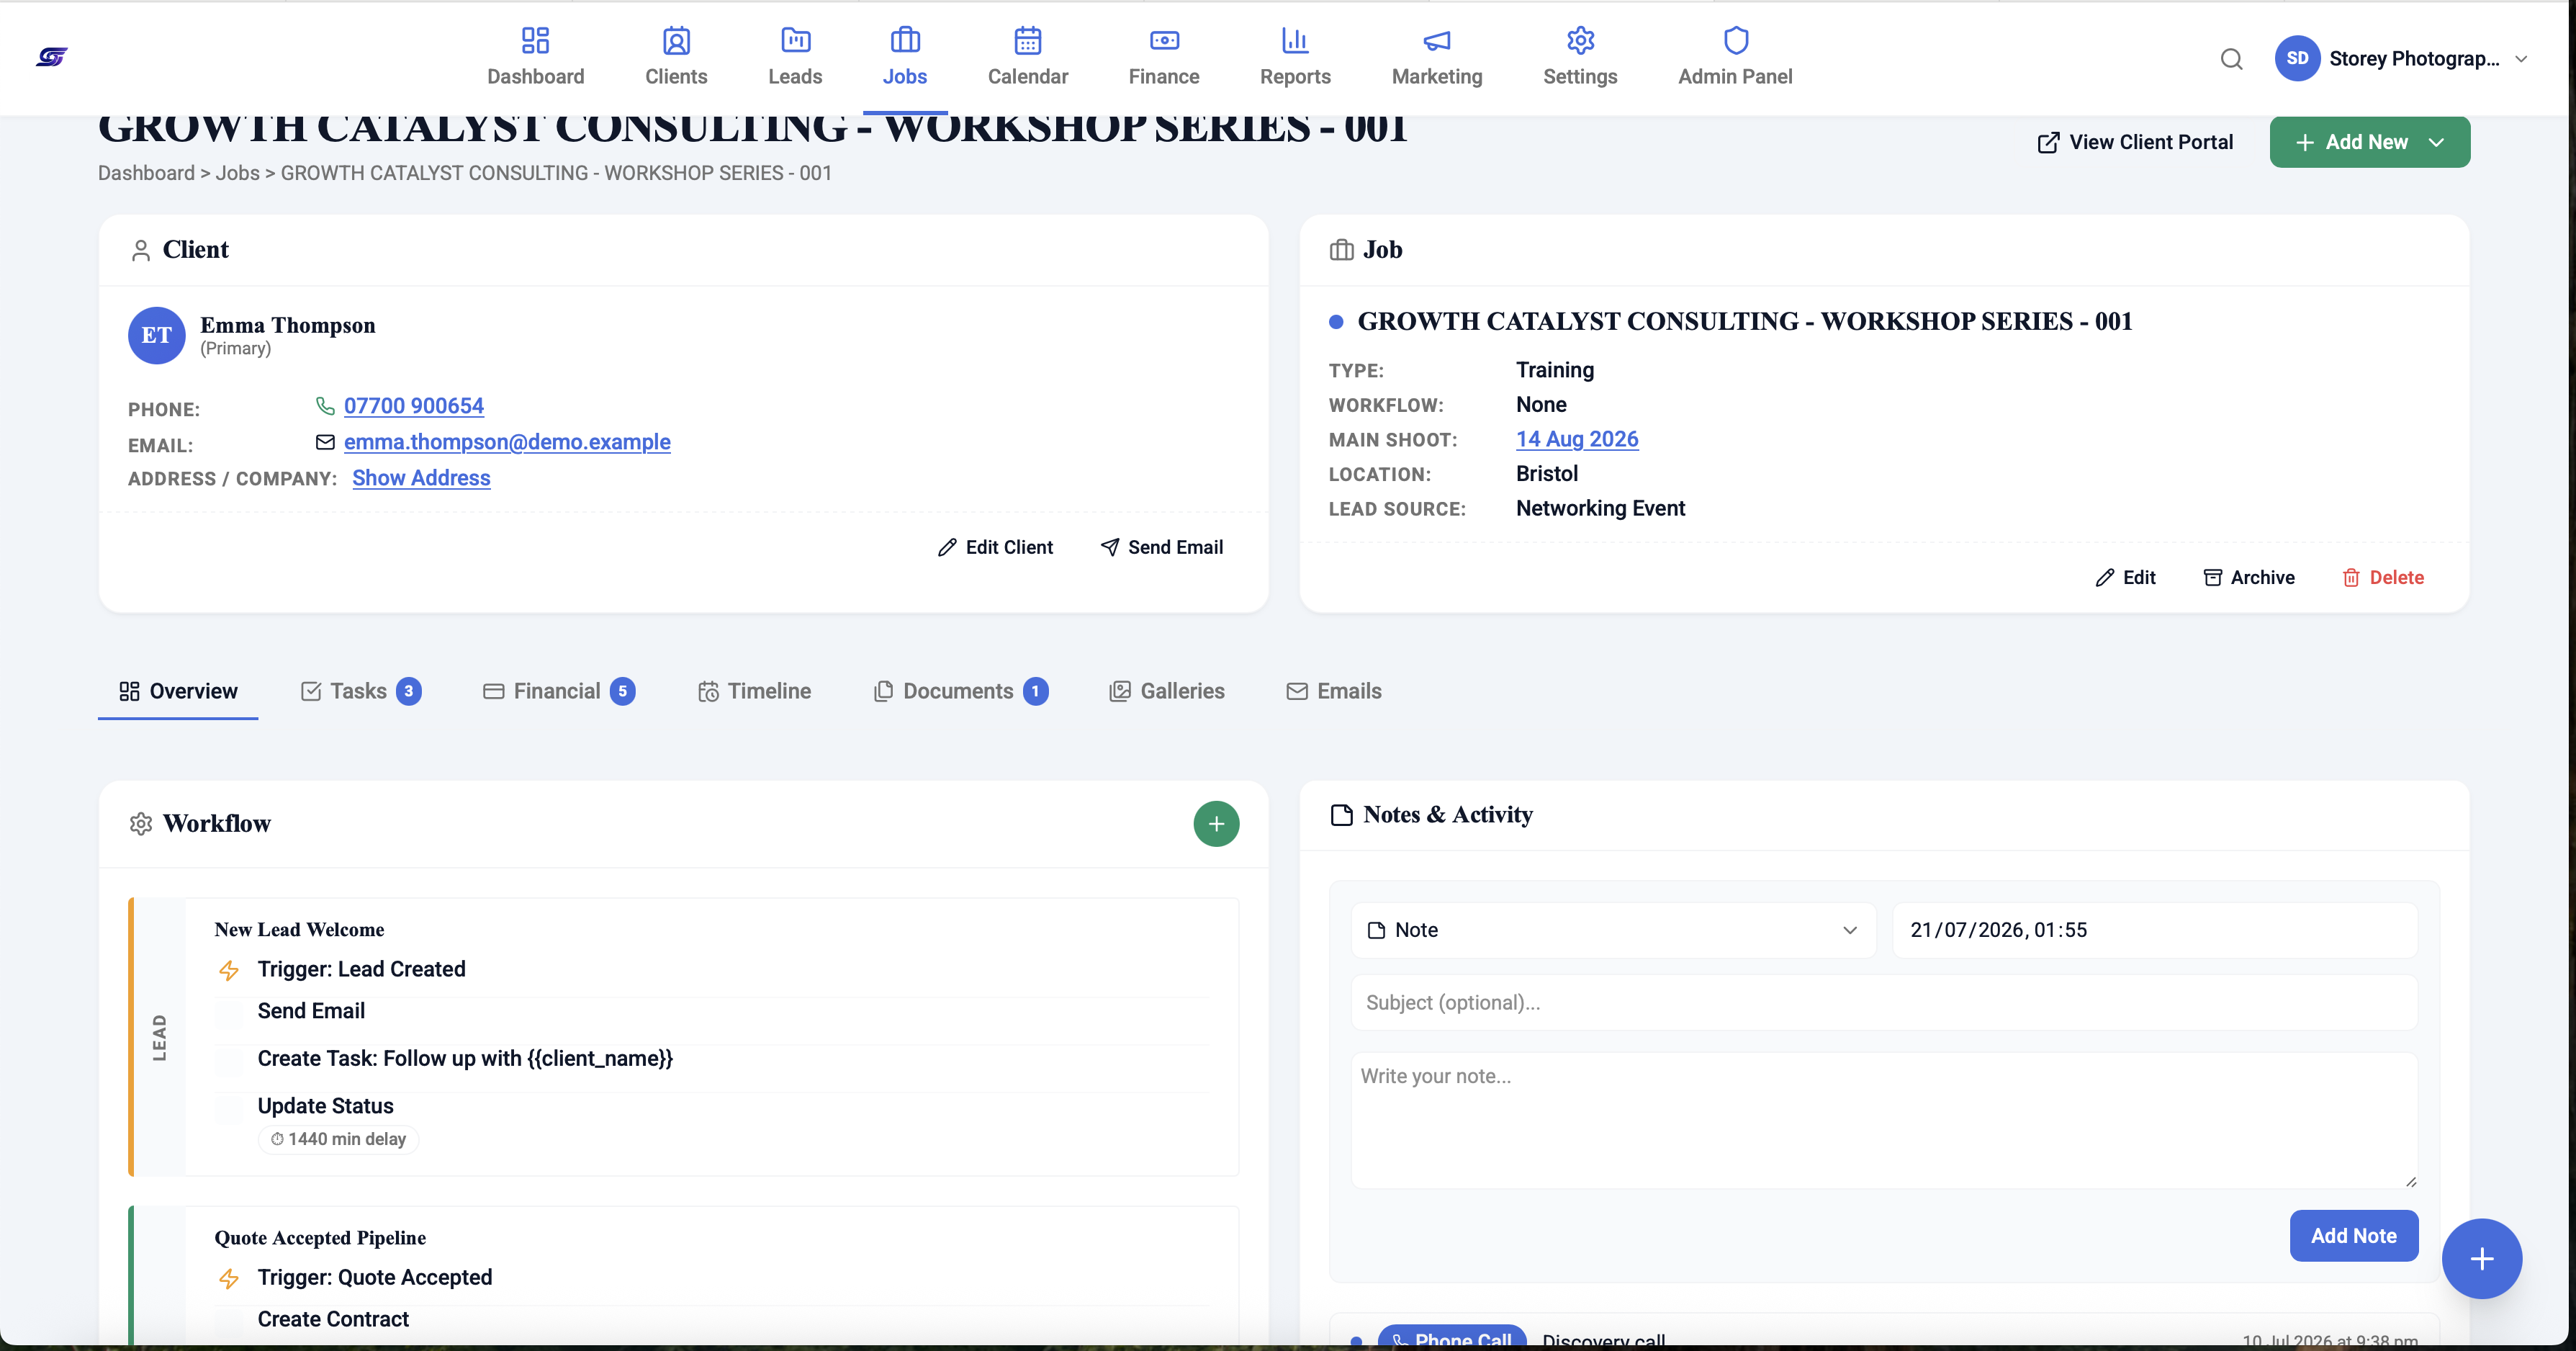
Task: Open the Finance icon in navigation
Action: pyautogui.click(x=1164, y=41)
